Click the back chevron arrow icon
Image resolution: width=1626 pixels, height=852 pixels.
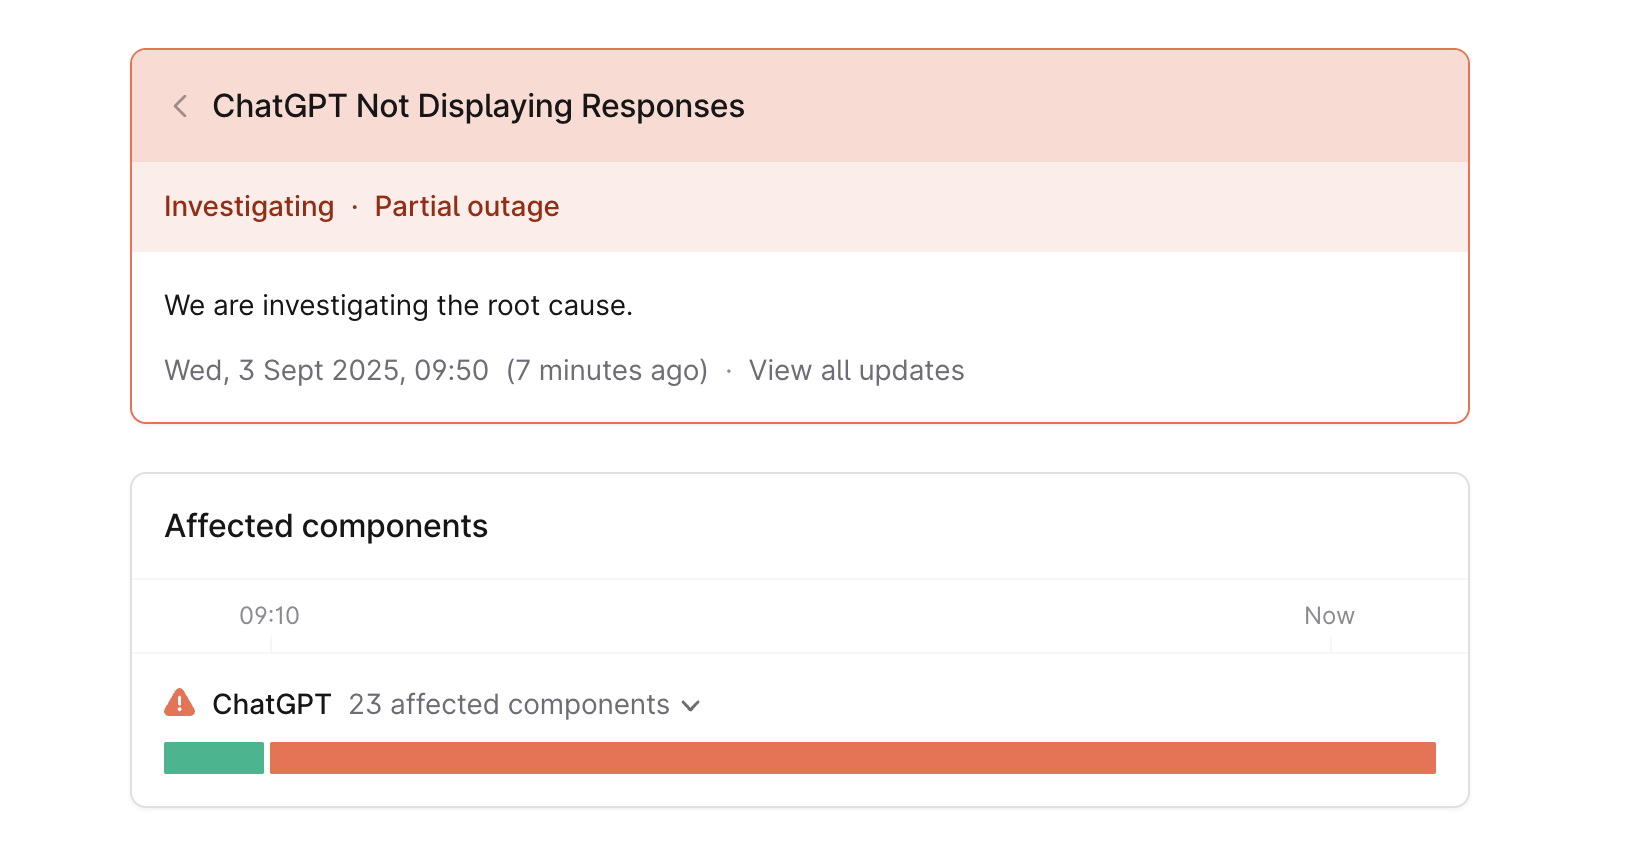(180, 106)
